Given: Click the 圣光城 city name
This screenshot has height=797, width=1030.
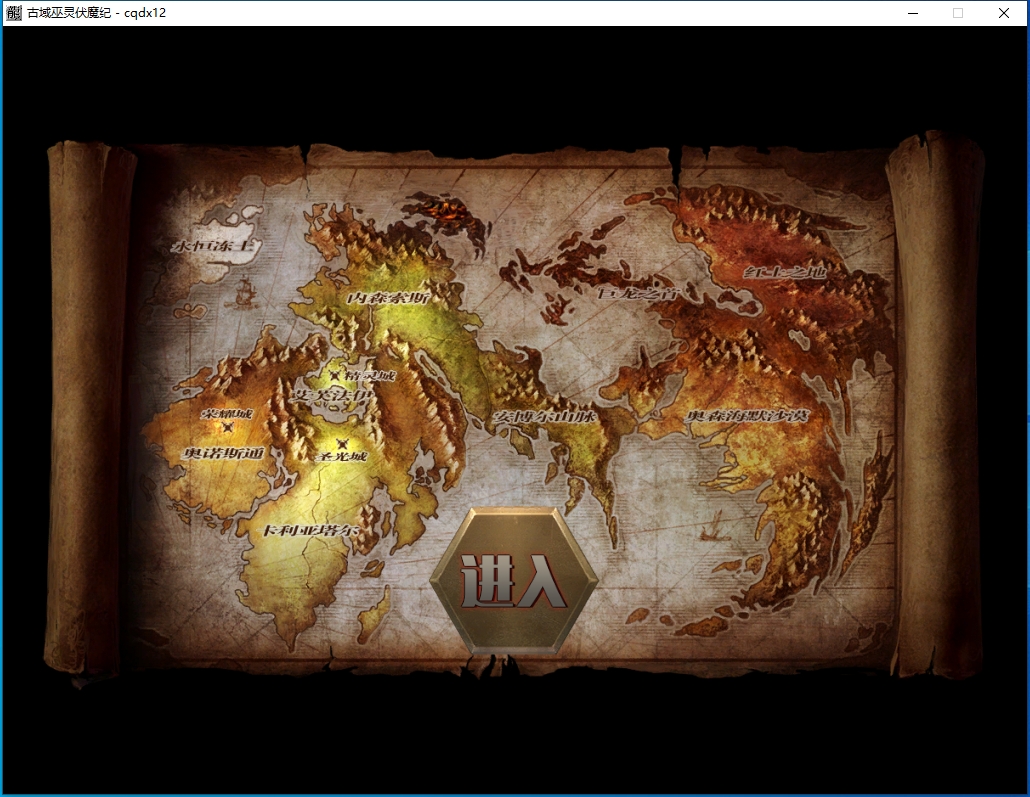Looking at the screenshot, I should pyautogui.click(x=341, y=456).
